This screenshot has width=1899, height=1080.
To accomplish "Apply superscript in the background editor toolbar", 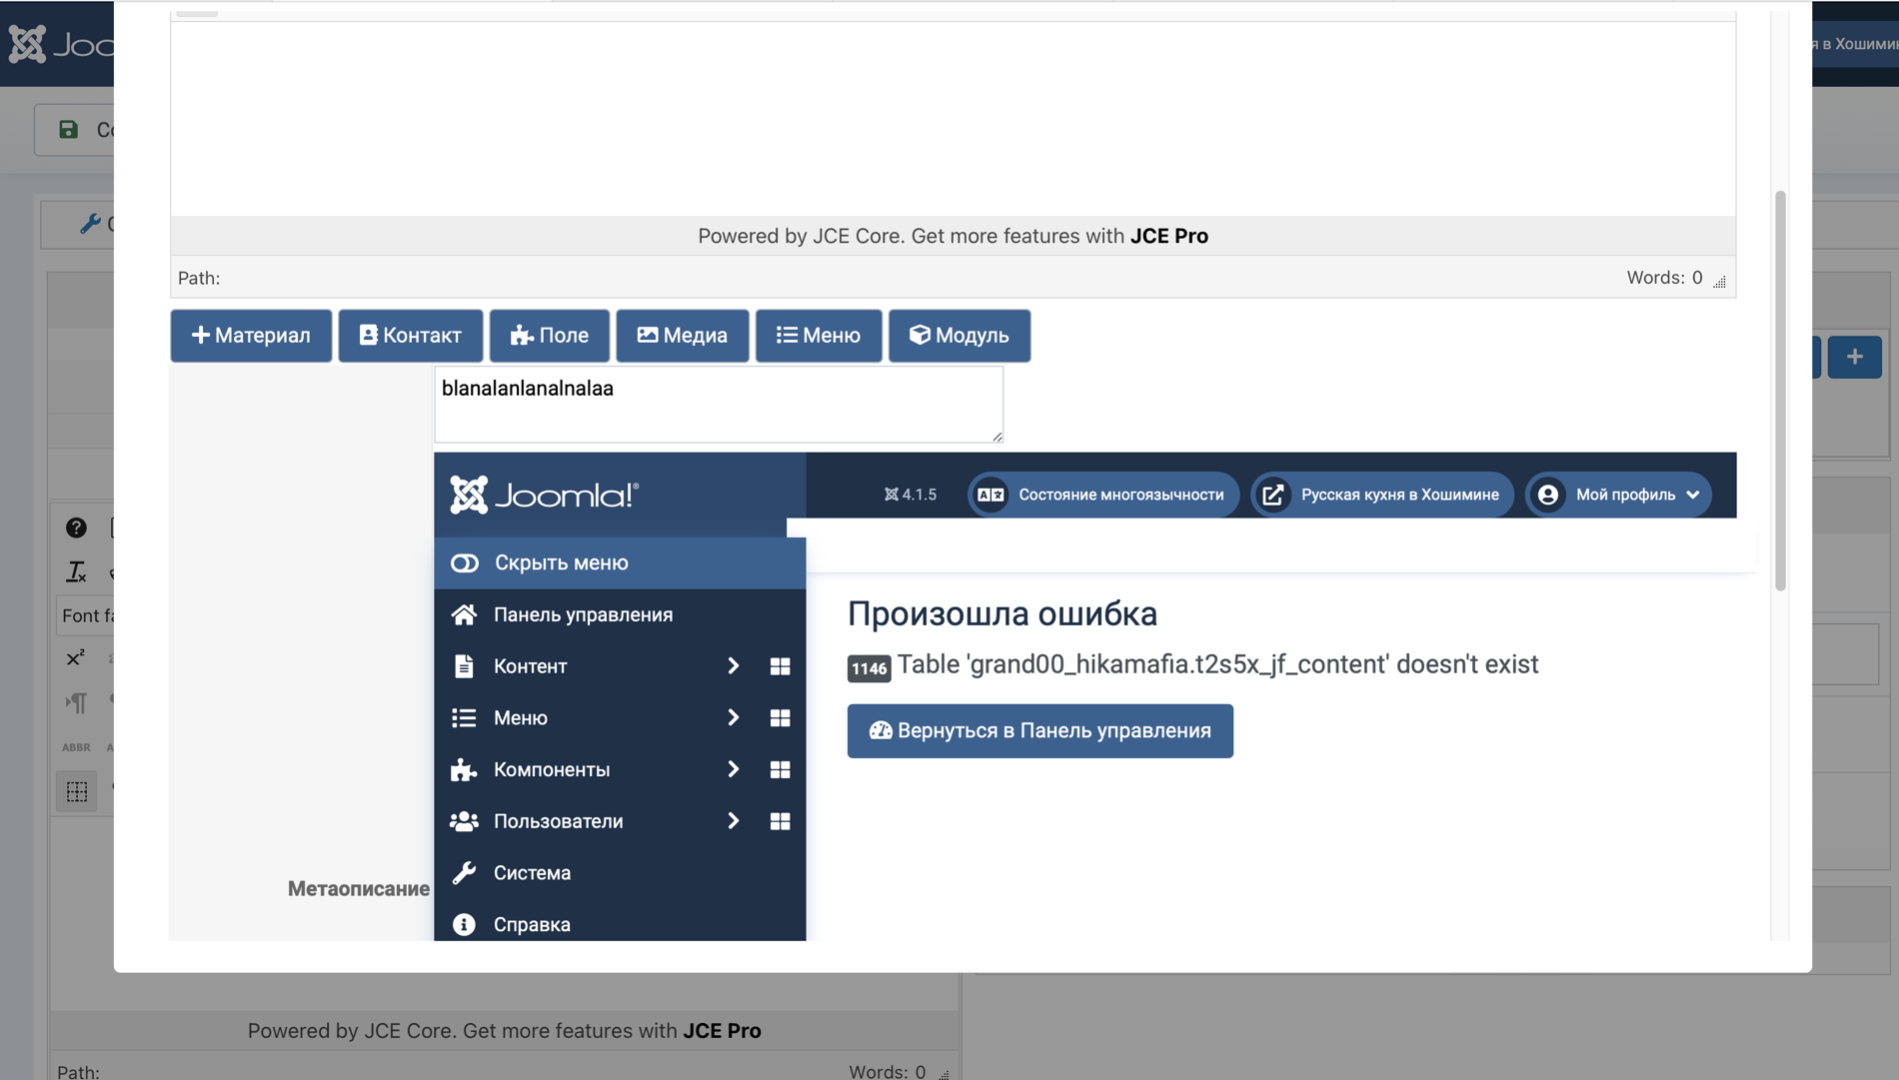I will coord(76,657).
